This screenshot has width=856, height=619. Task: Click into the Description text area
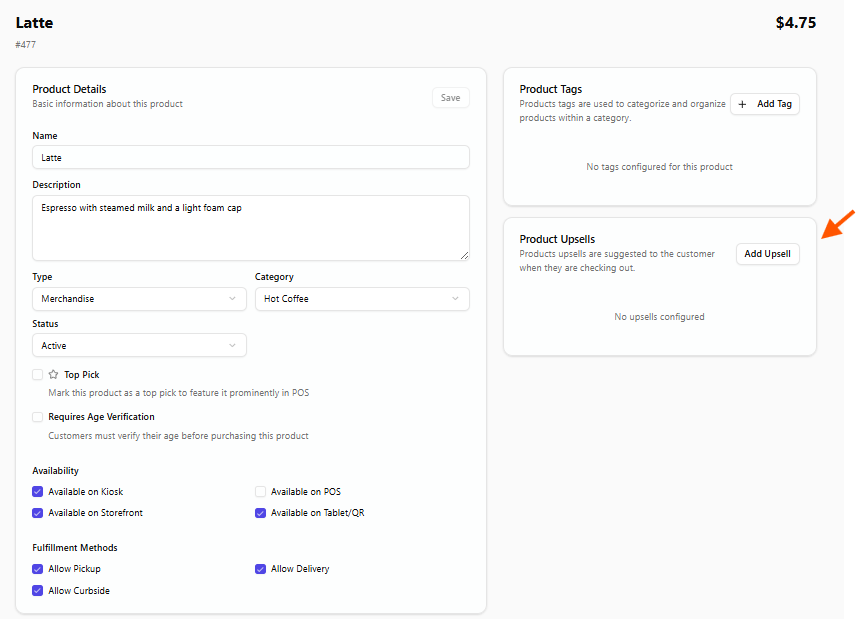point(250,228)
